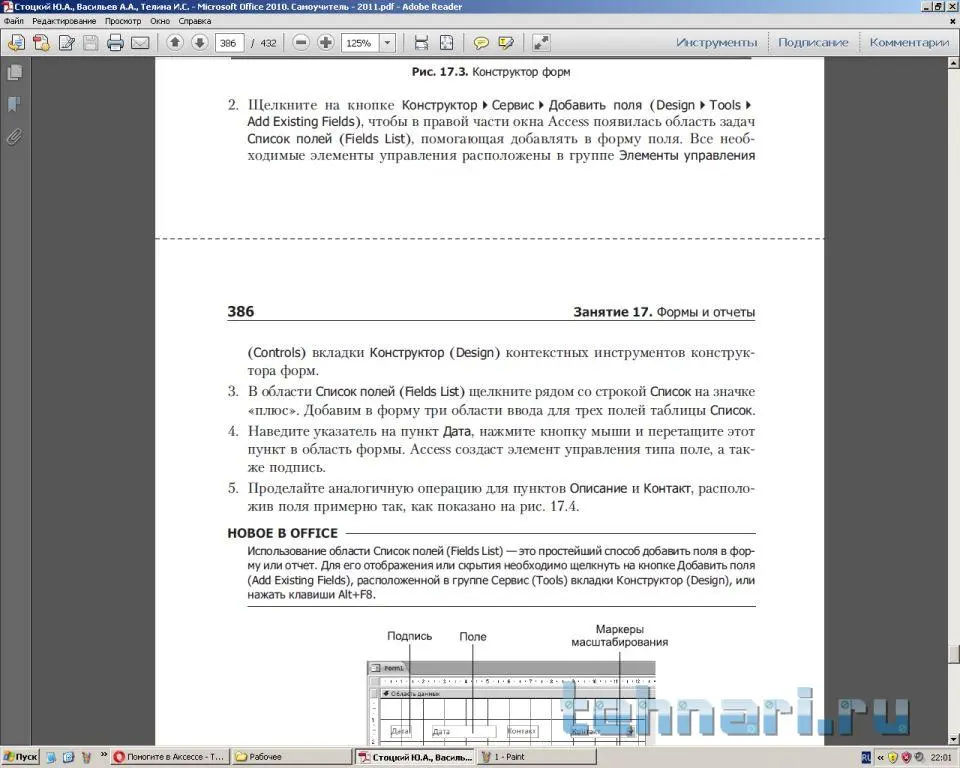This screenshot has height=768, width=960.
Task: Open the Пуск start menu
Action: click(20, 757)
